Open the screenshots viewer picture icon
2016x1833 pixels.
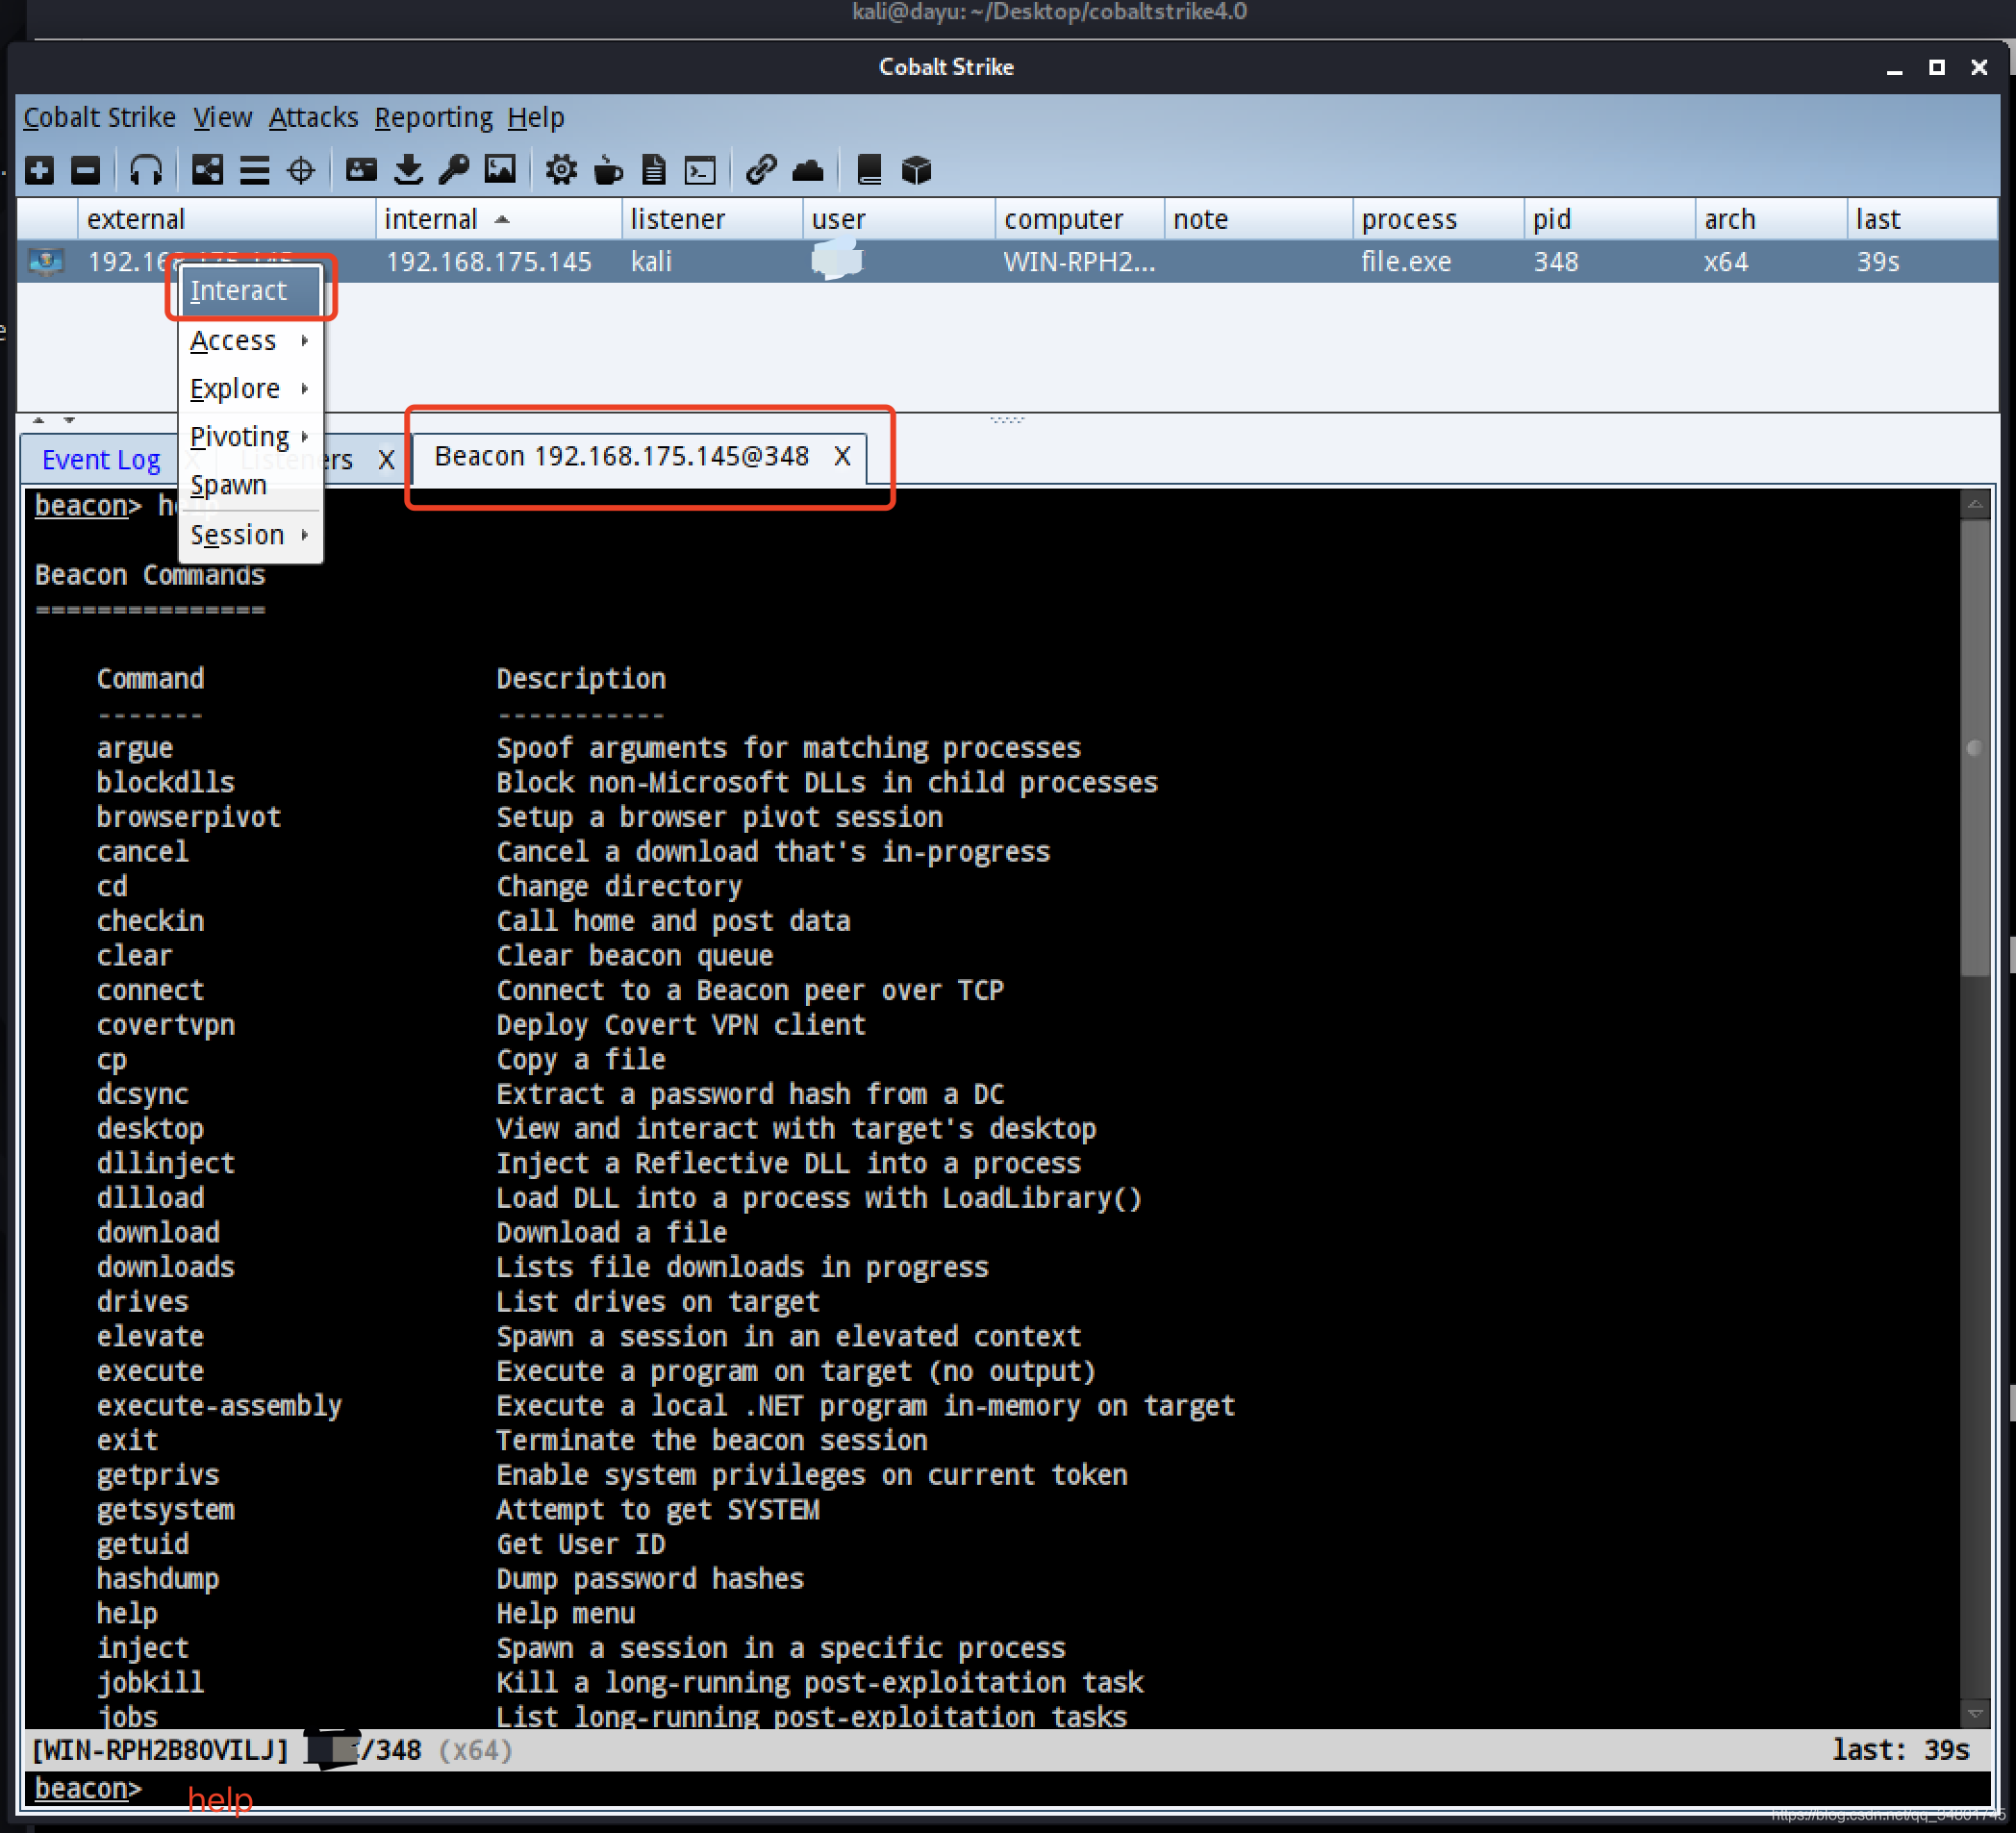click(x=500, y=171)
